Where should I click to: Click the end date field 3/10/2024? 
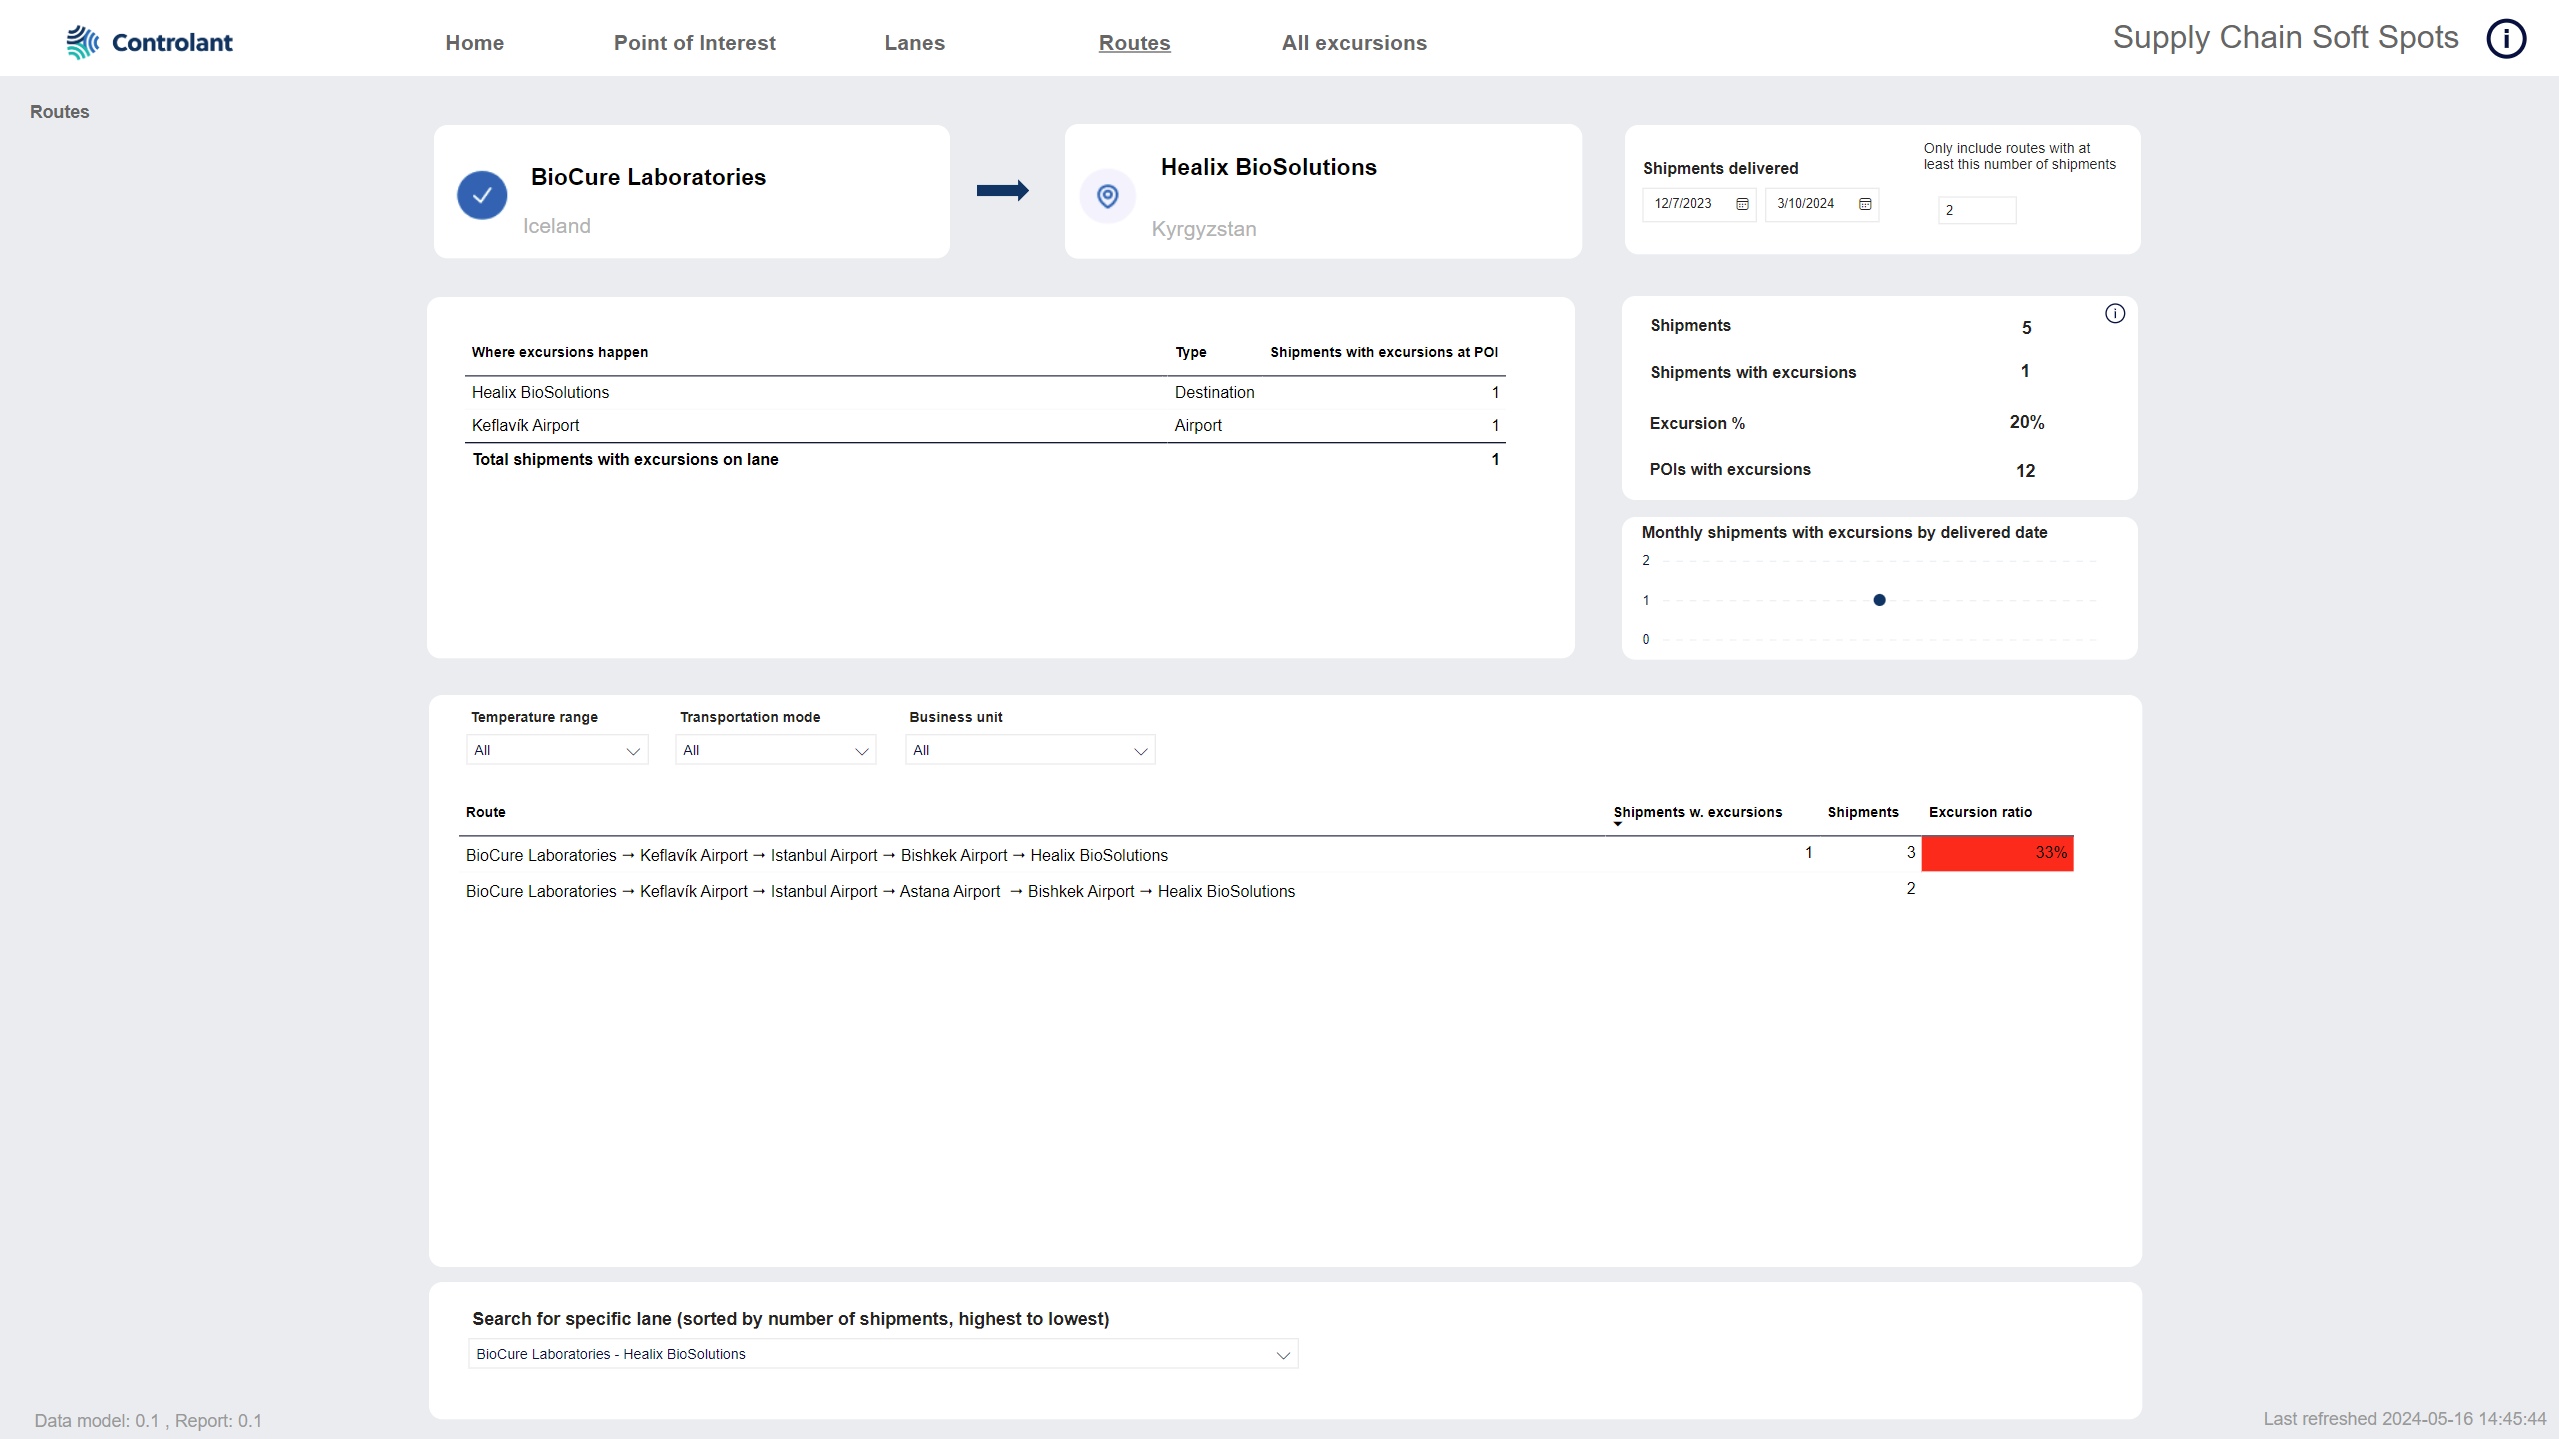point(1822,204)
